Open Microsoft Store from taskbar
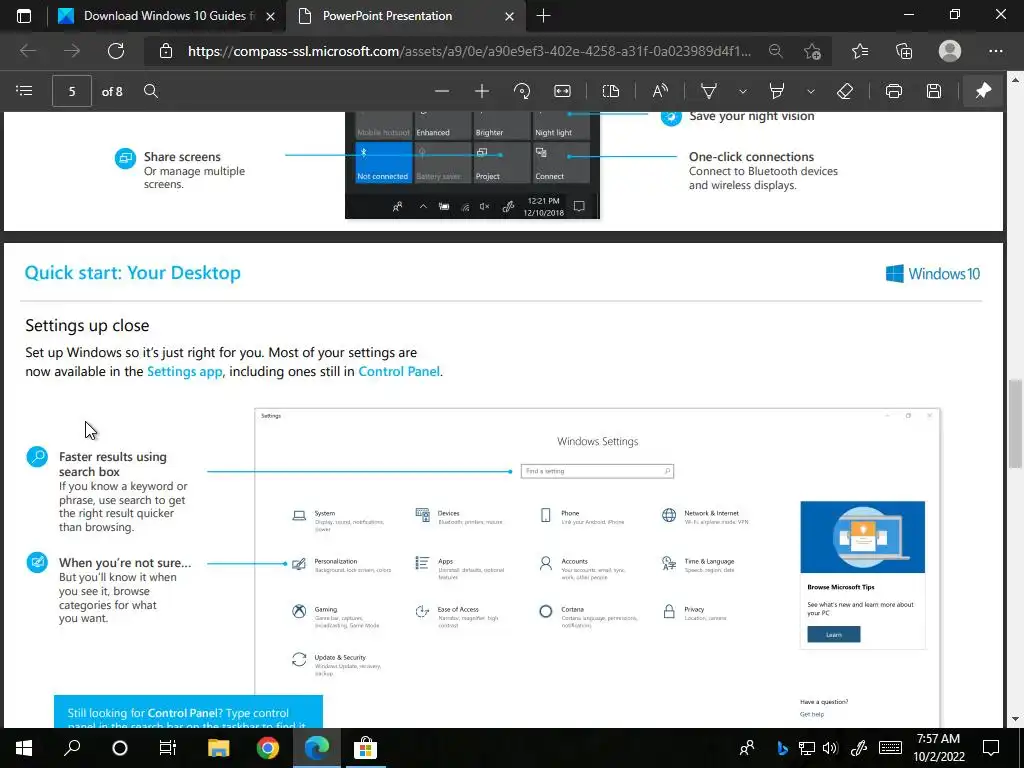This screenshot has height=768, width=1024. pos(365,748)
